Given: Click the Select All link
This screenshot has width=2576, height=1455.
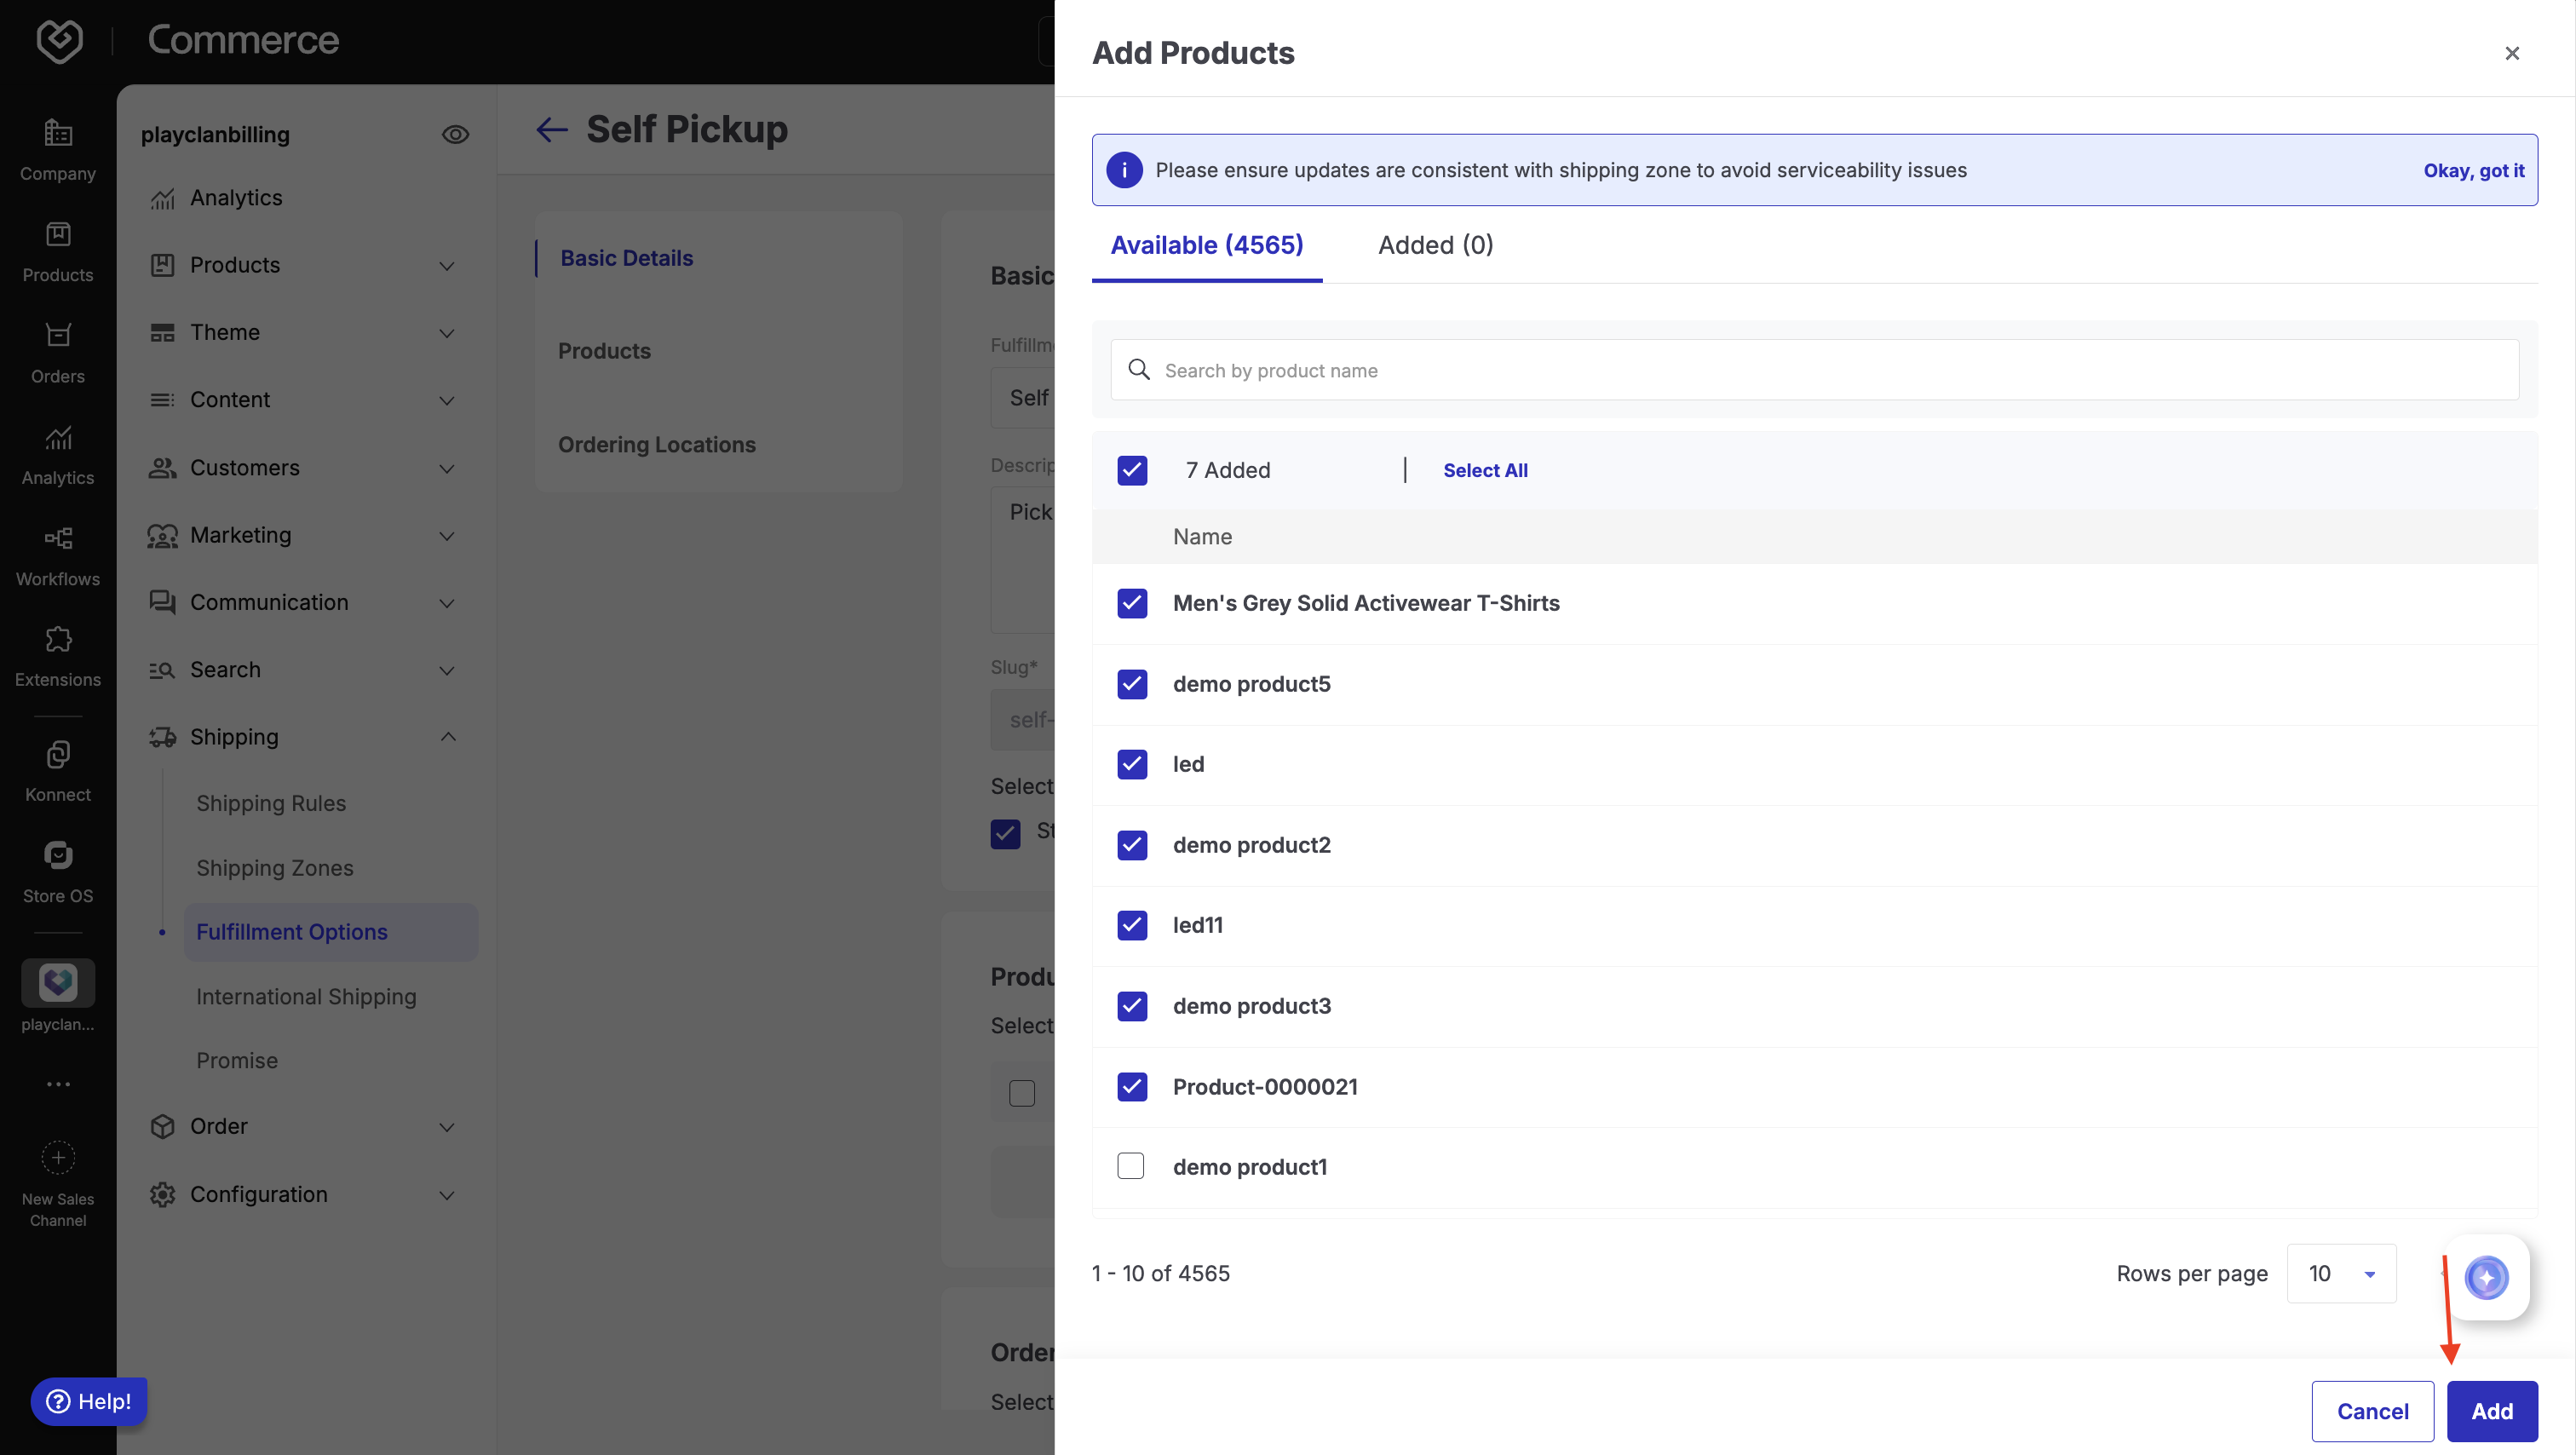Looking at the screenshot, I should click(1485, 470).
